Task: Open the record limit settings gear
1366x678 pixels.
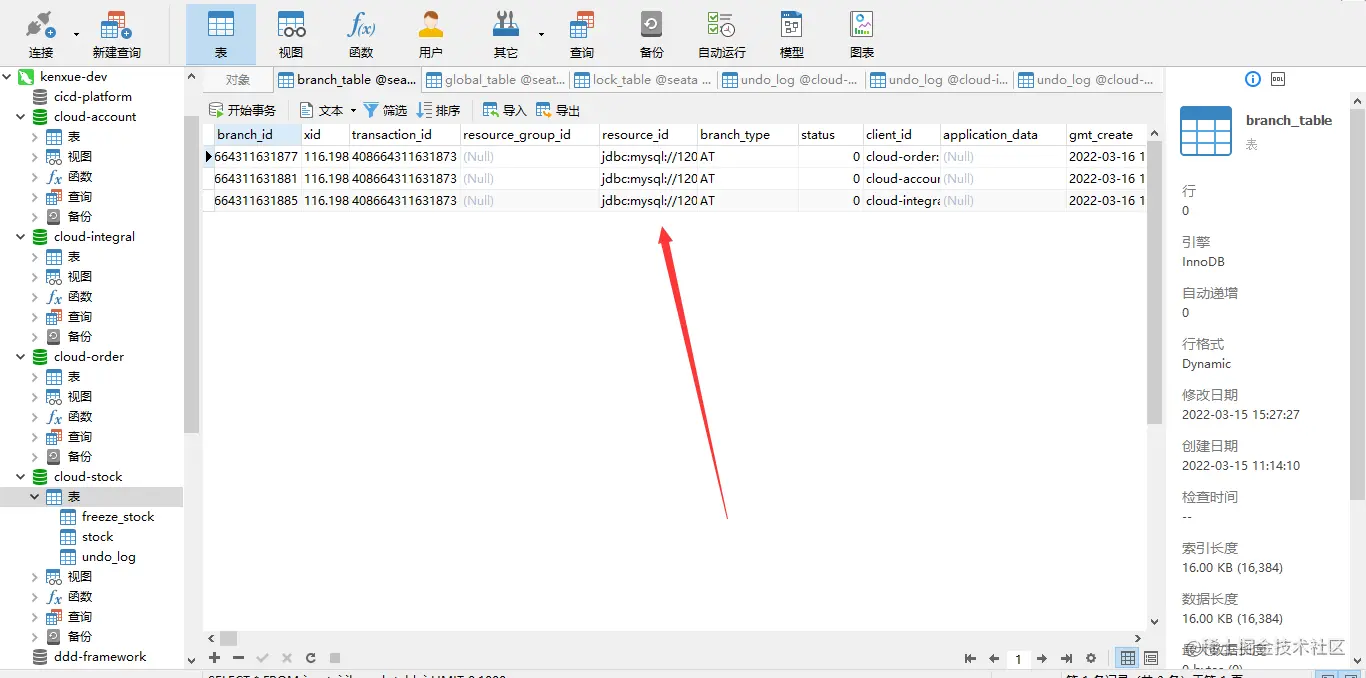Action: click(1091, 658)
